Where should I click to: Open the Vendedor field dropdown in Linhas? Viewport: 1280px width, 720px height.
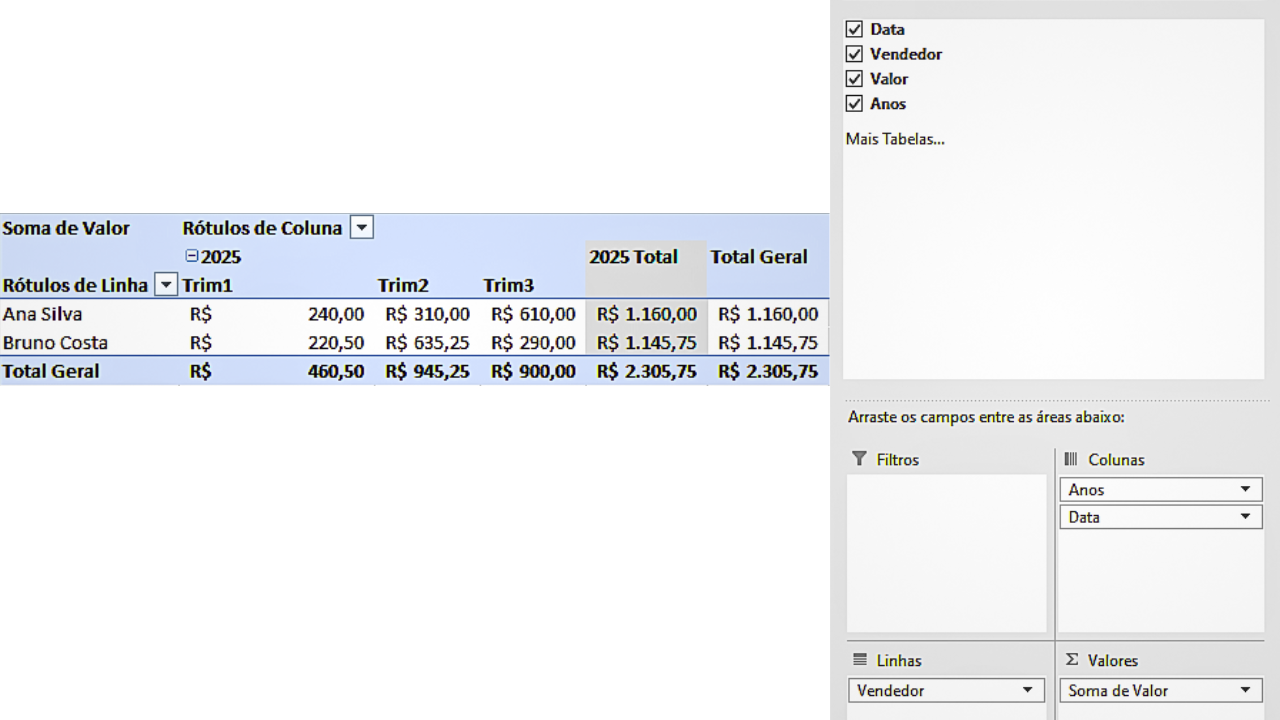(x=1027, y=690)
